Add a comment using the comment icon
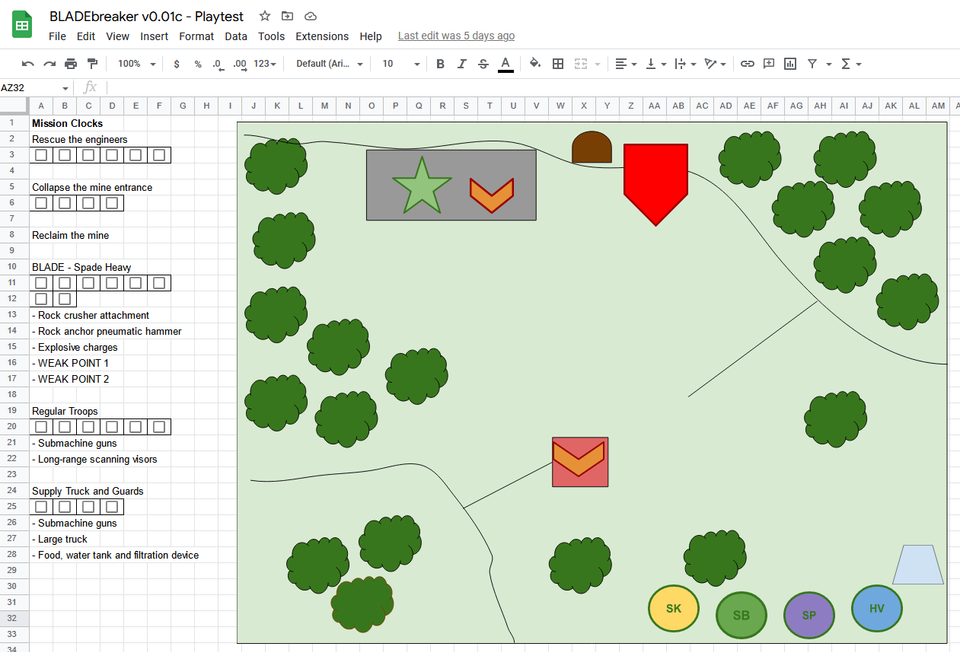 pyautogui.click(x=768, y=63)
